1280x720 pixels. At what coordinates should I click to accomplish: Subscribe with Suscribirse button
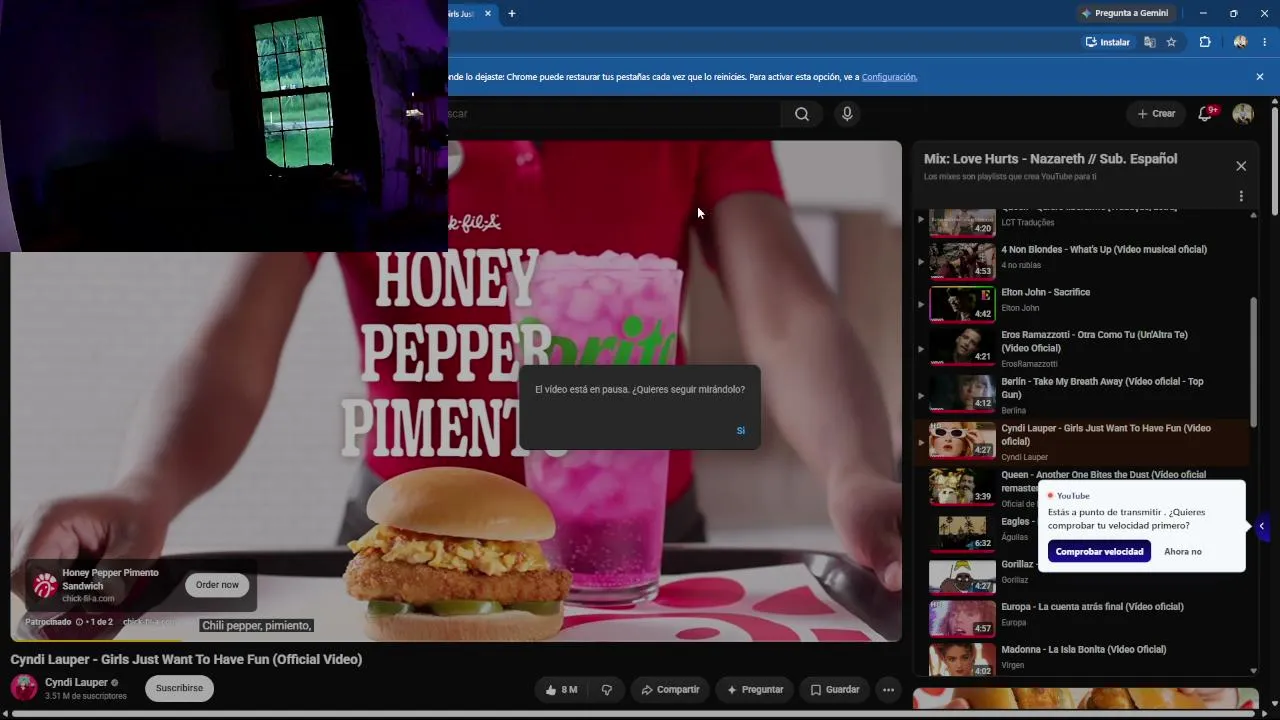coord(179,688)
